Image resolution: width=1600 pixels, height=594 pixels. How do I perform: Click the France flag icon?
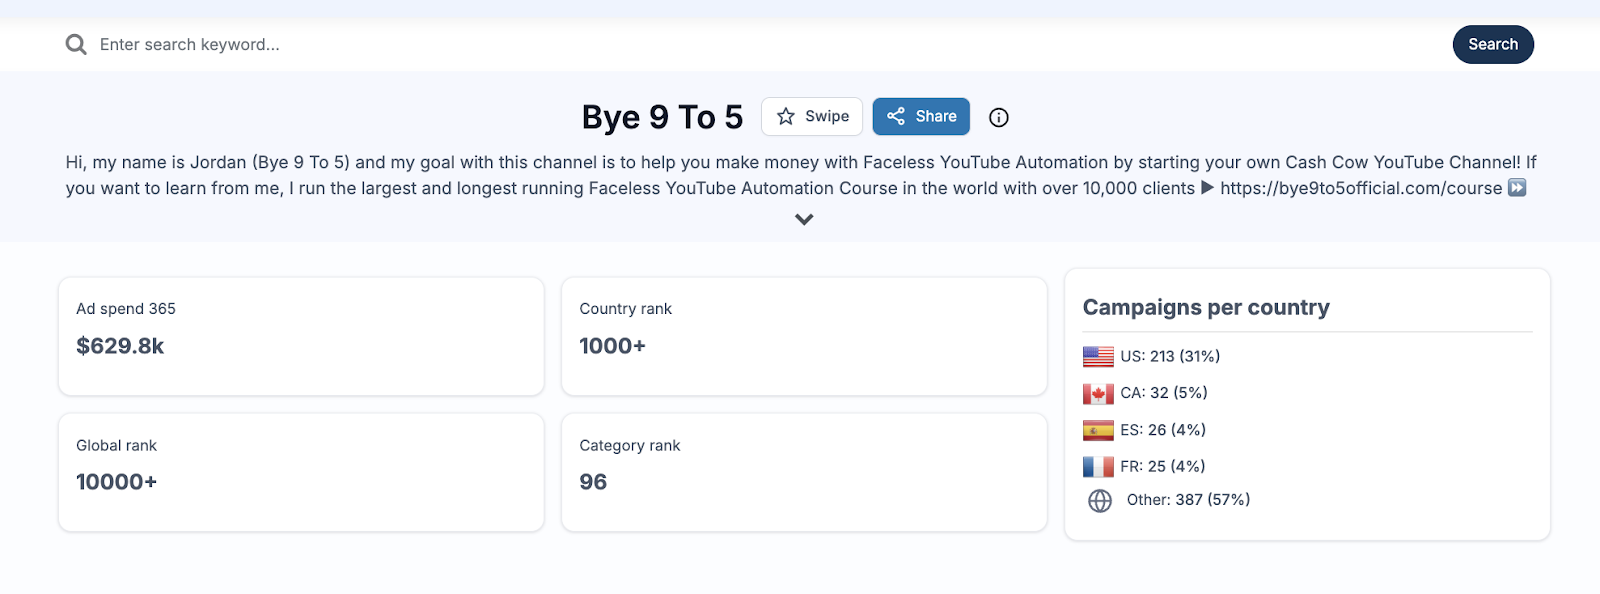pos(1098,466)
